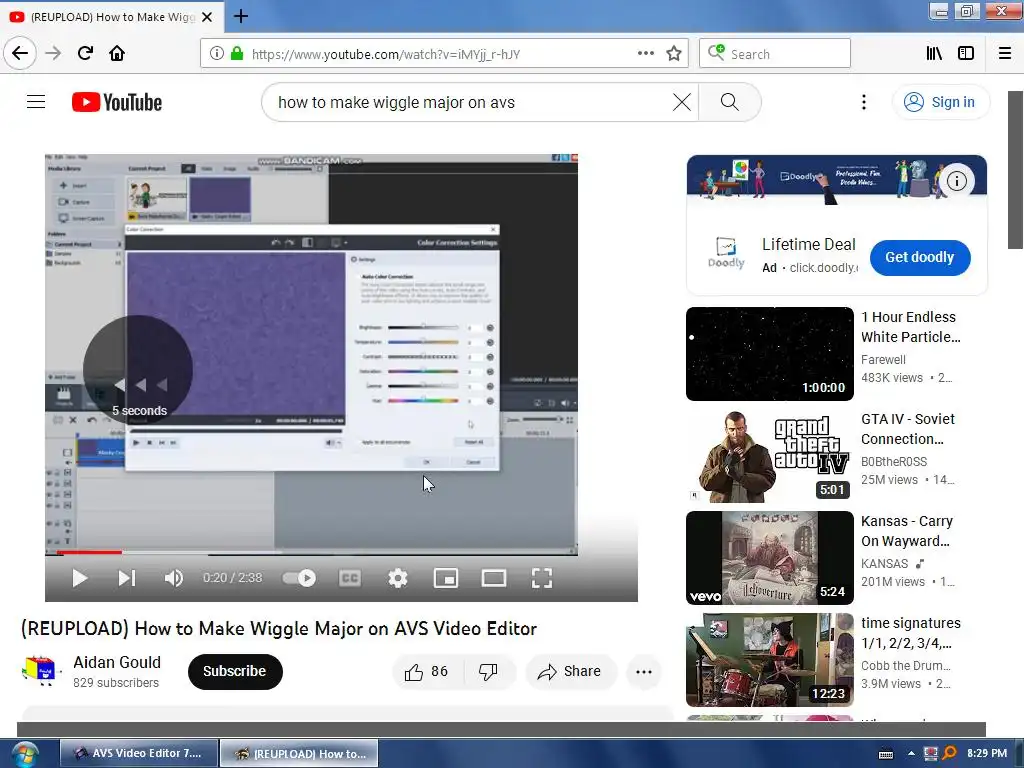The image size is (1024, 768).
Task: Open the Windows Start button
Action: coord(24,754)
